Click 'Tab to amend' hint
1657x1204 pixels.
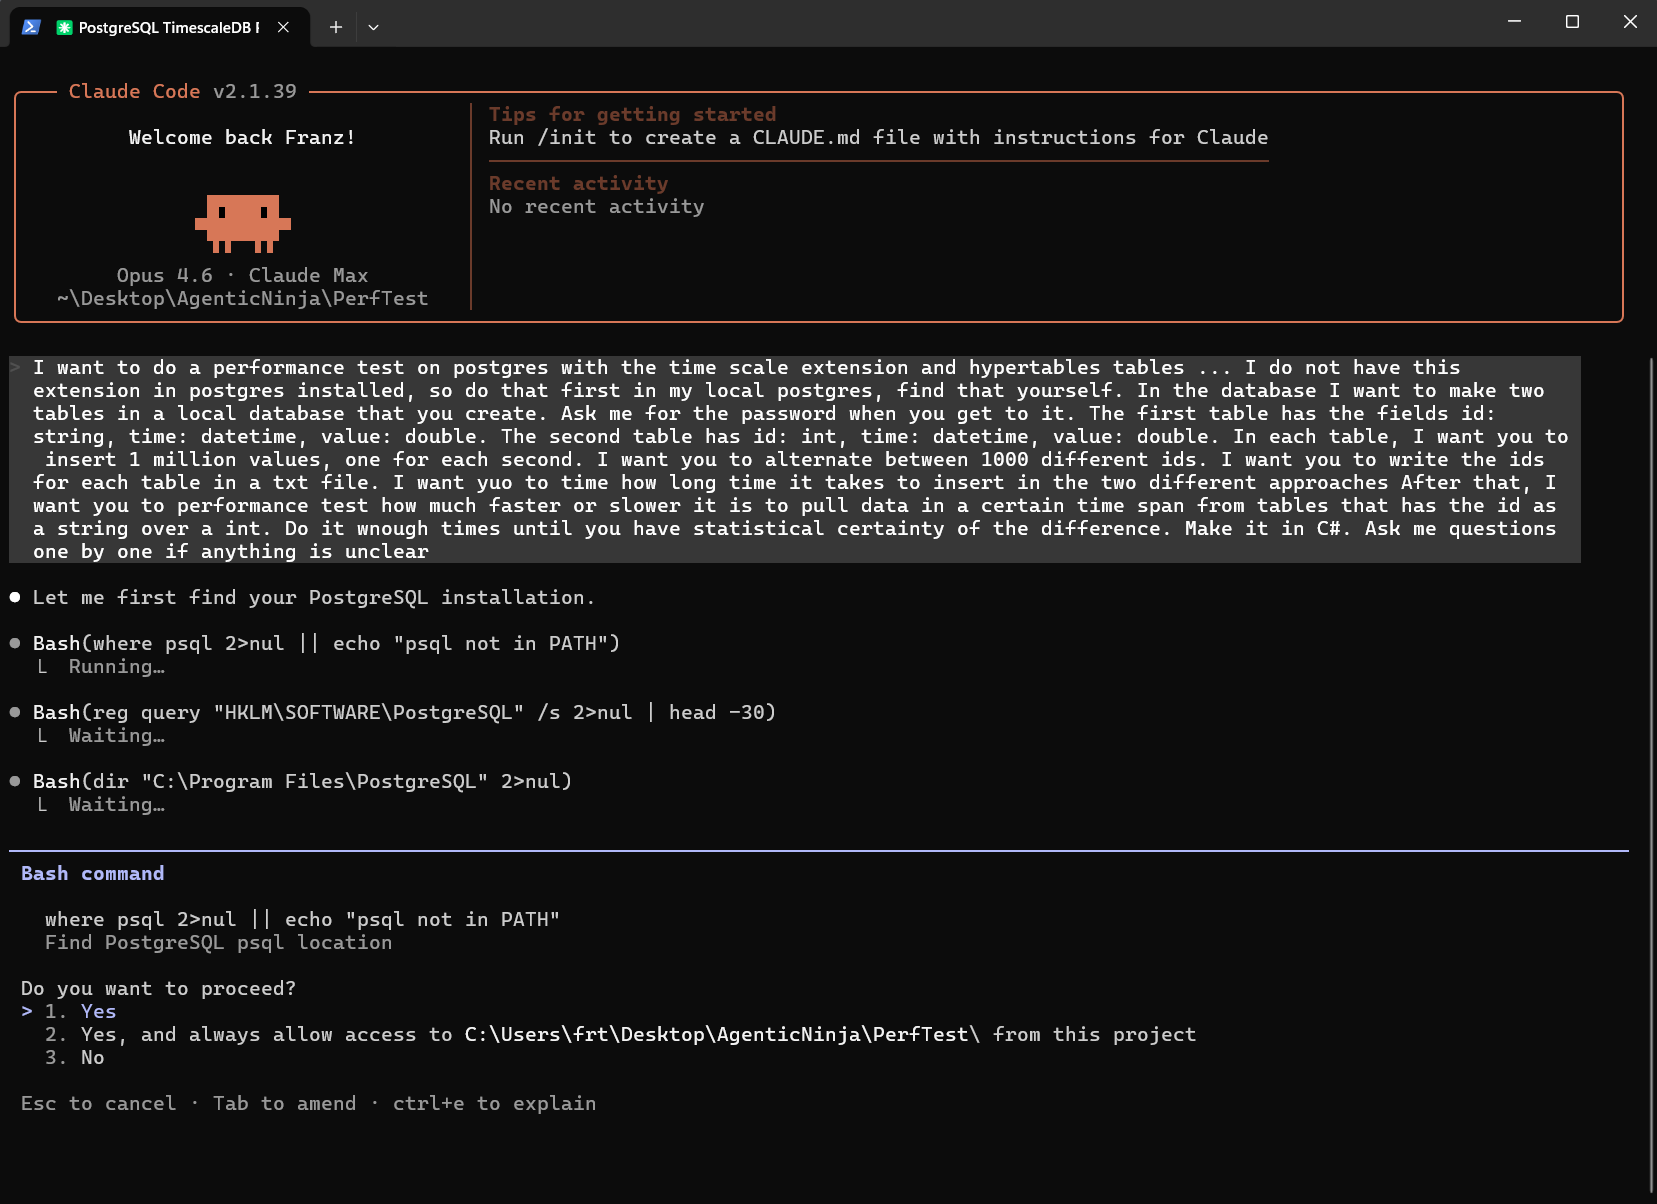pos(285,1103)
